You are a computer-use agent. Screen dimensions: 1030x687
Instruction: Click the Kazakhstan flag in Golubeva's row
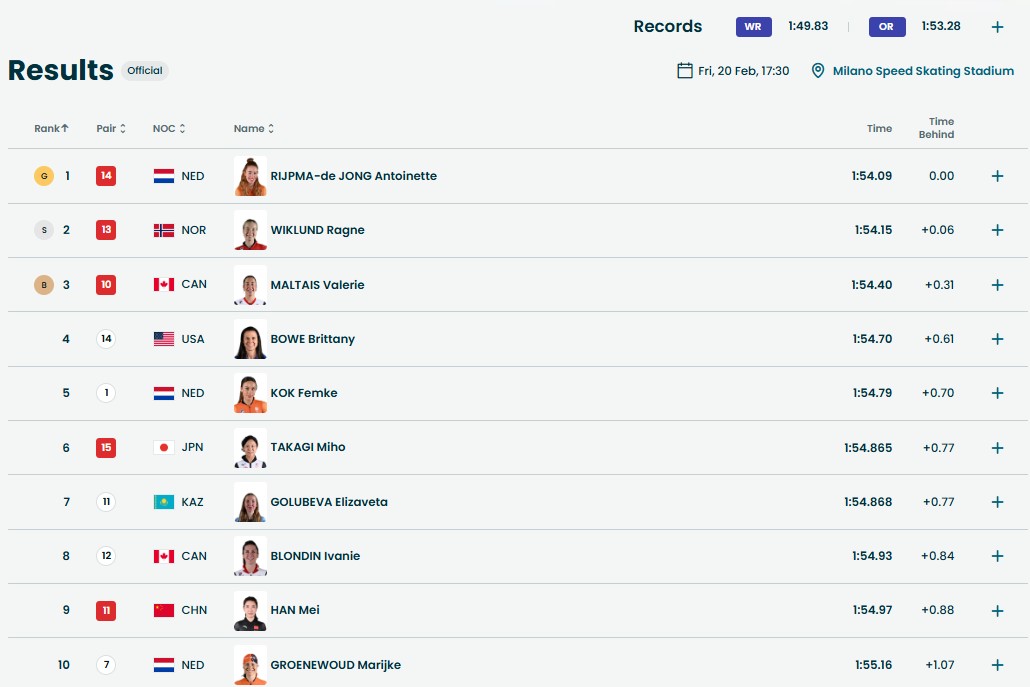point(164,502)
